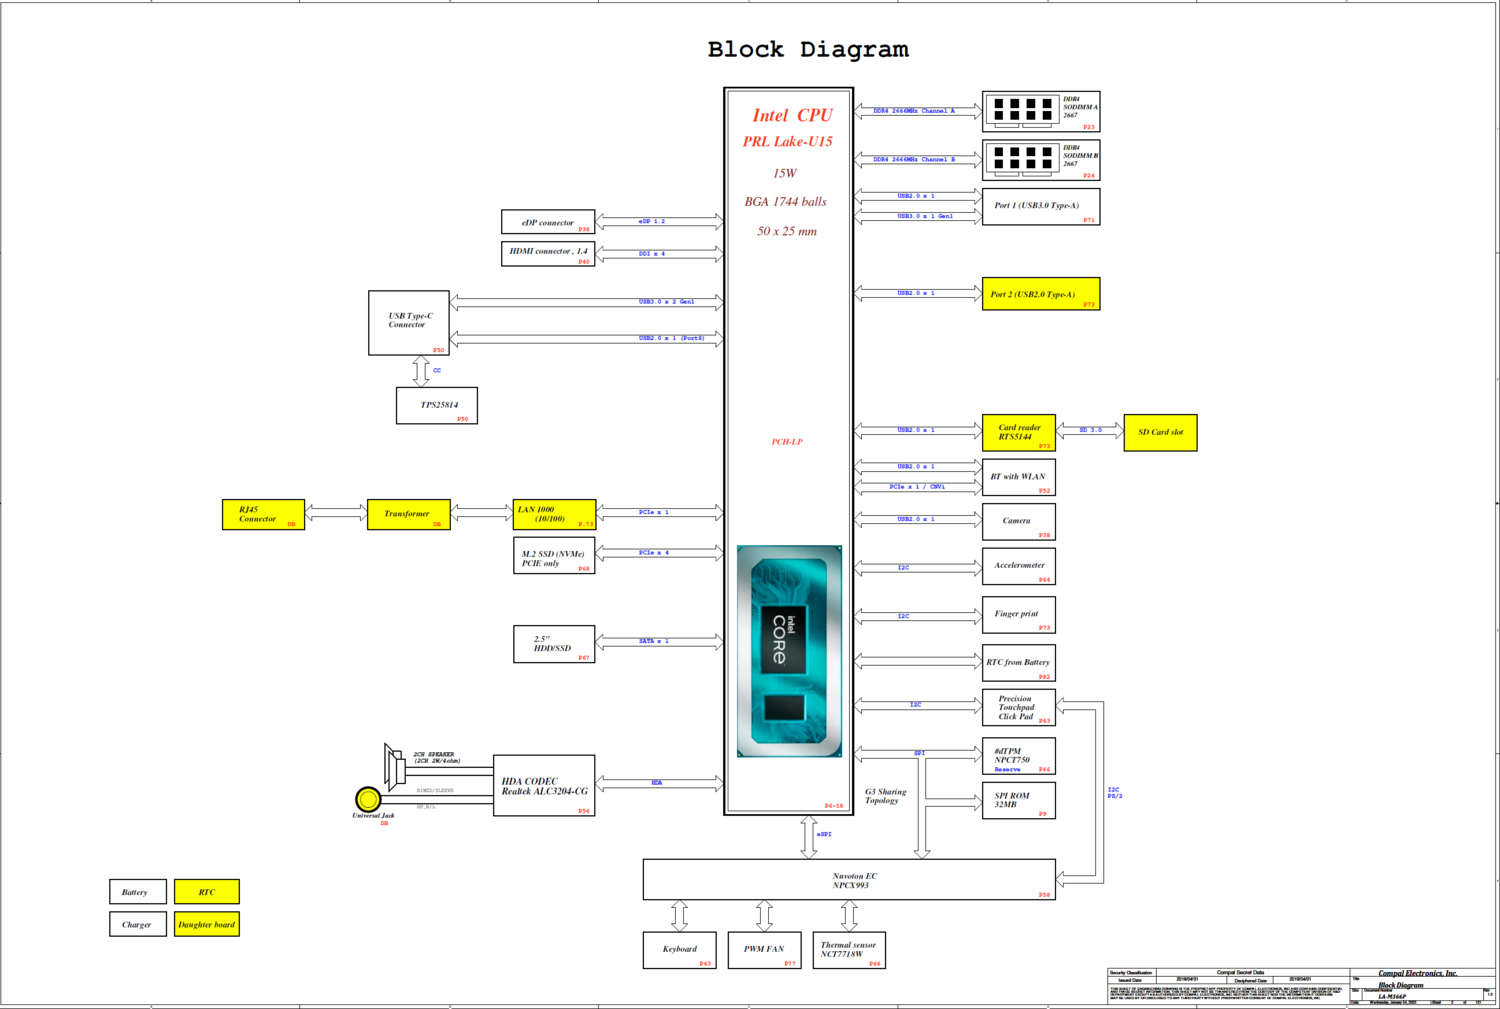Click the "DDI x 4" bus label

(652, 254)
